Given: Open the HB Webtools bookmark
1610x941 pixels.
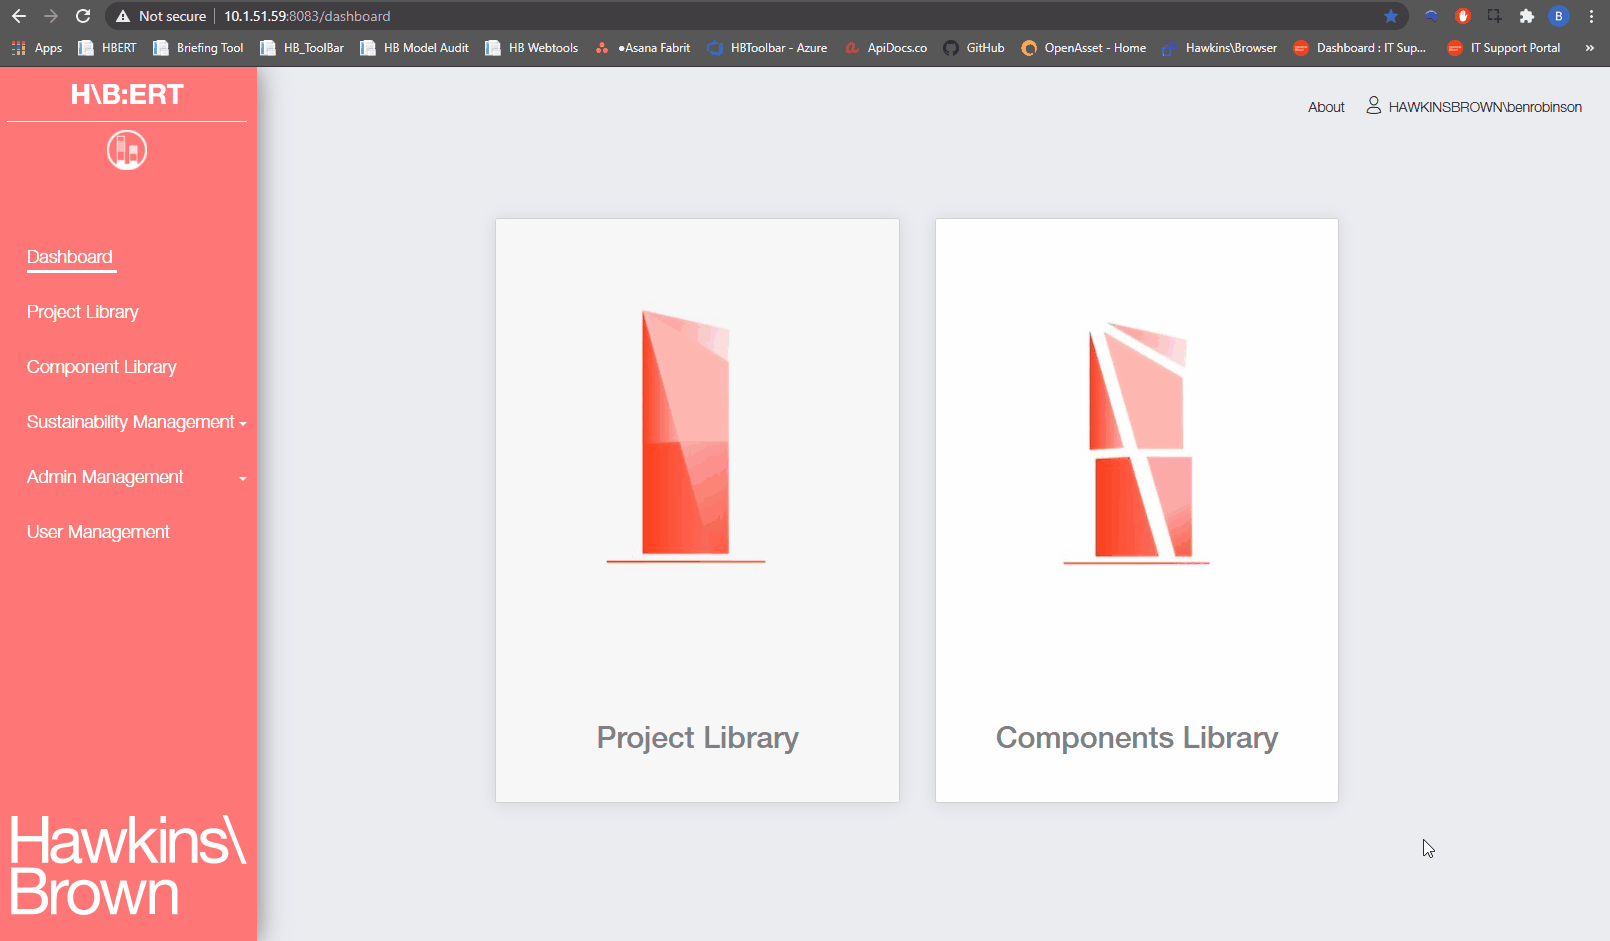Looking at the screenshot, I should point(532,48).
